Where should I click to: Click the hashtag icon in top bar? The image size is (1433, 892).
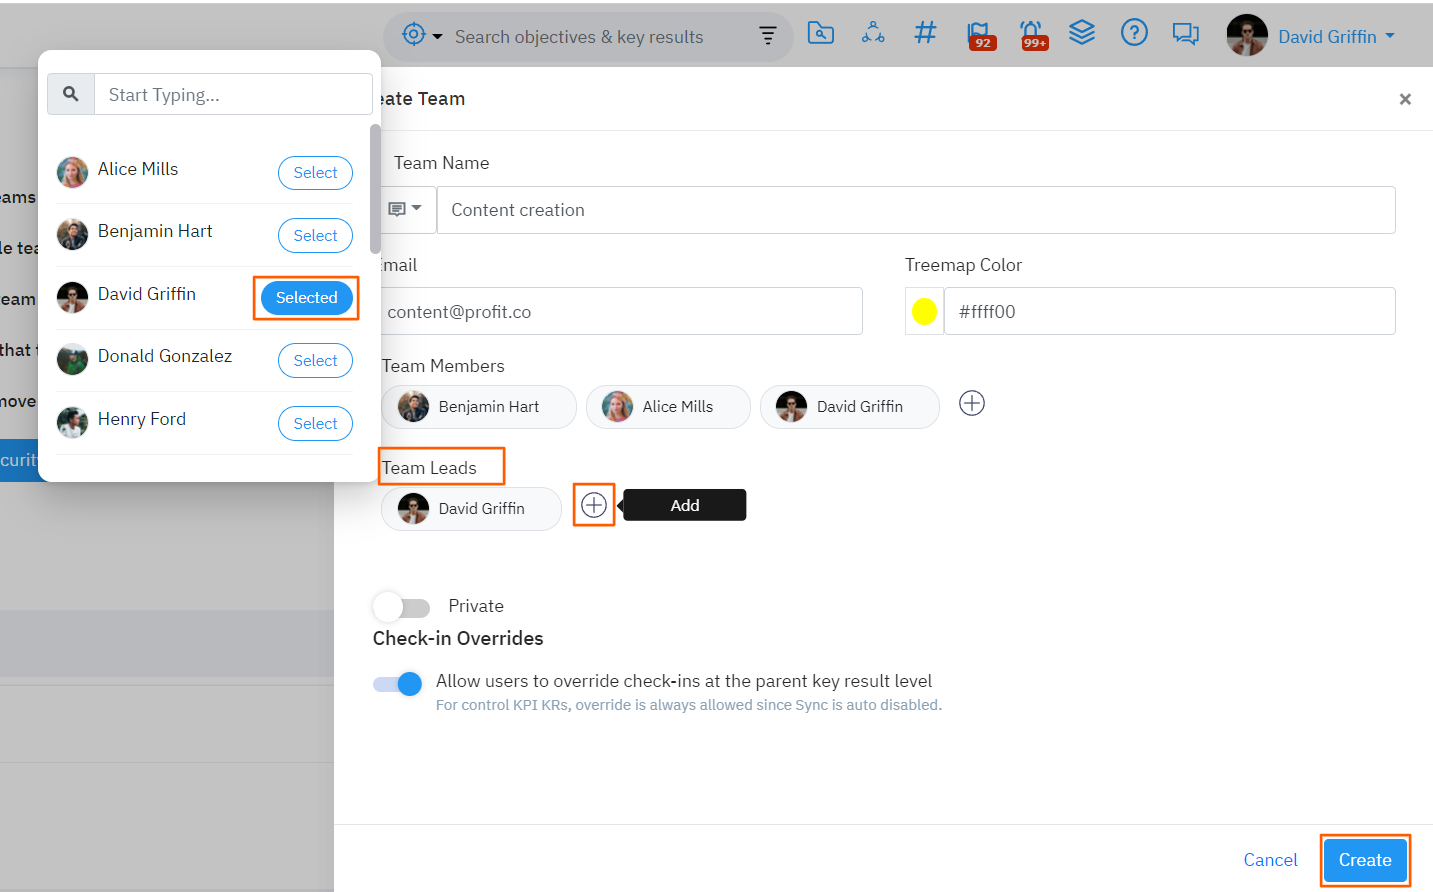pyautogui.click(x=925, y=33)
